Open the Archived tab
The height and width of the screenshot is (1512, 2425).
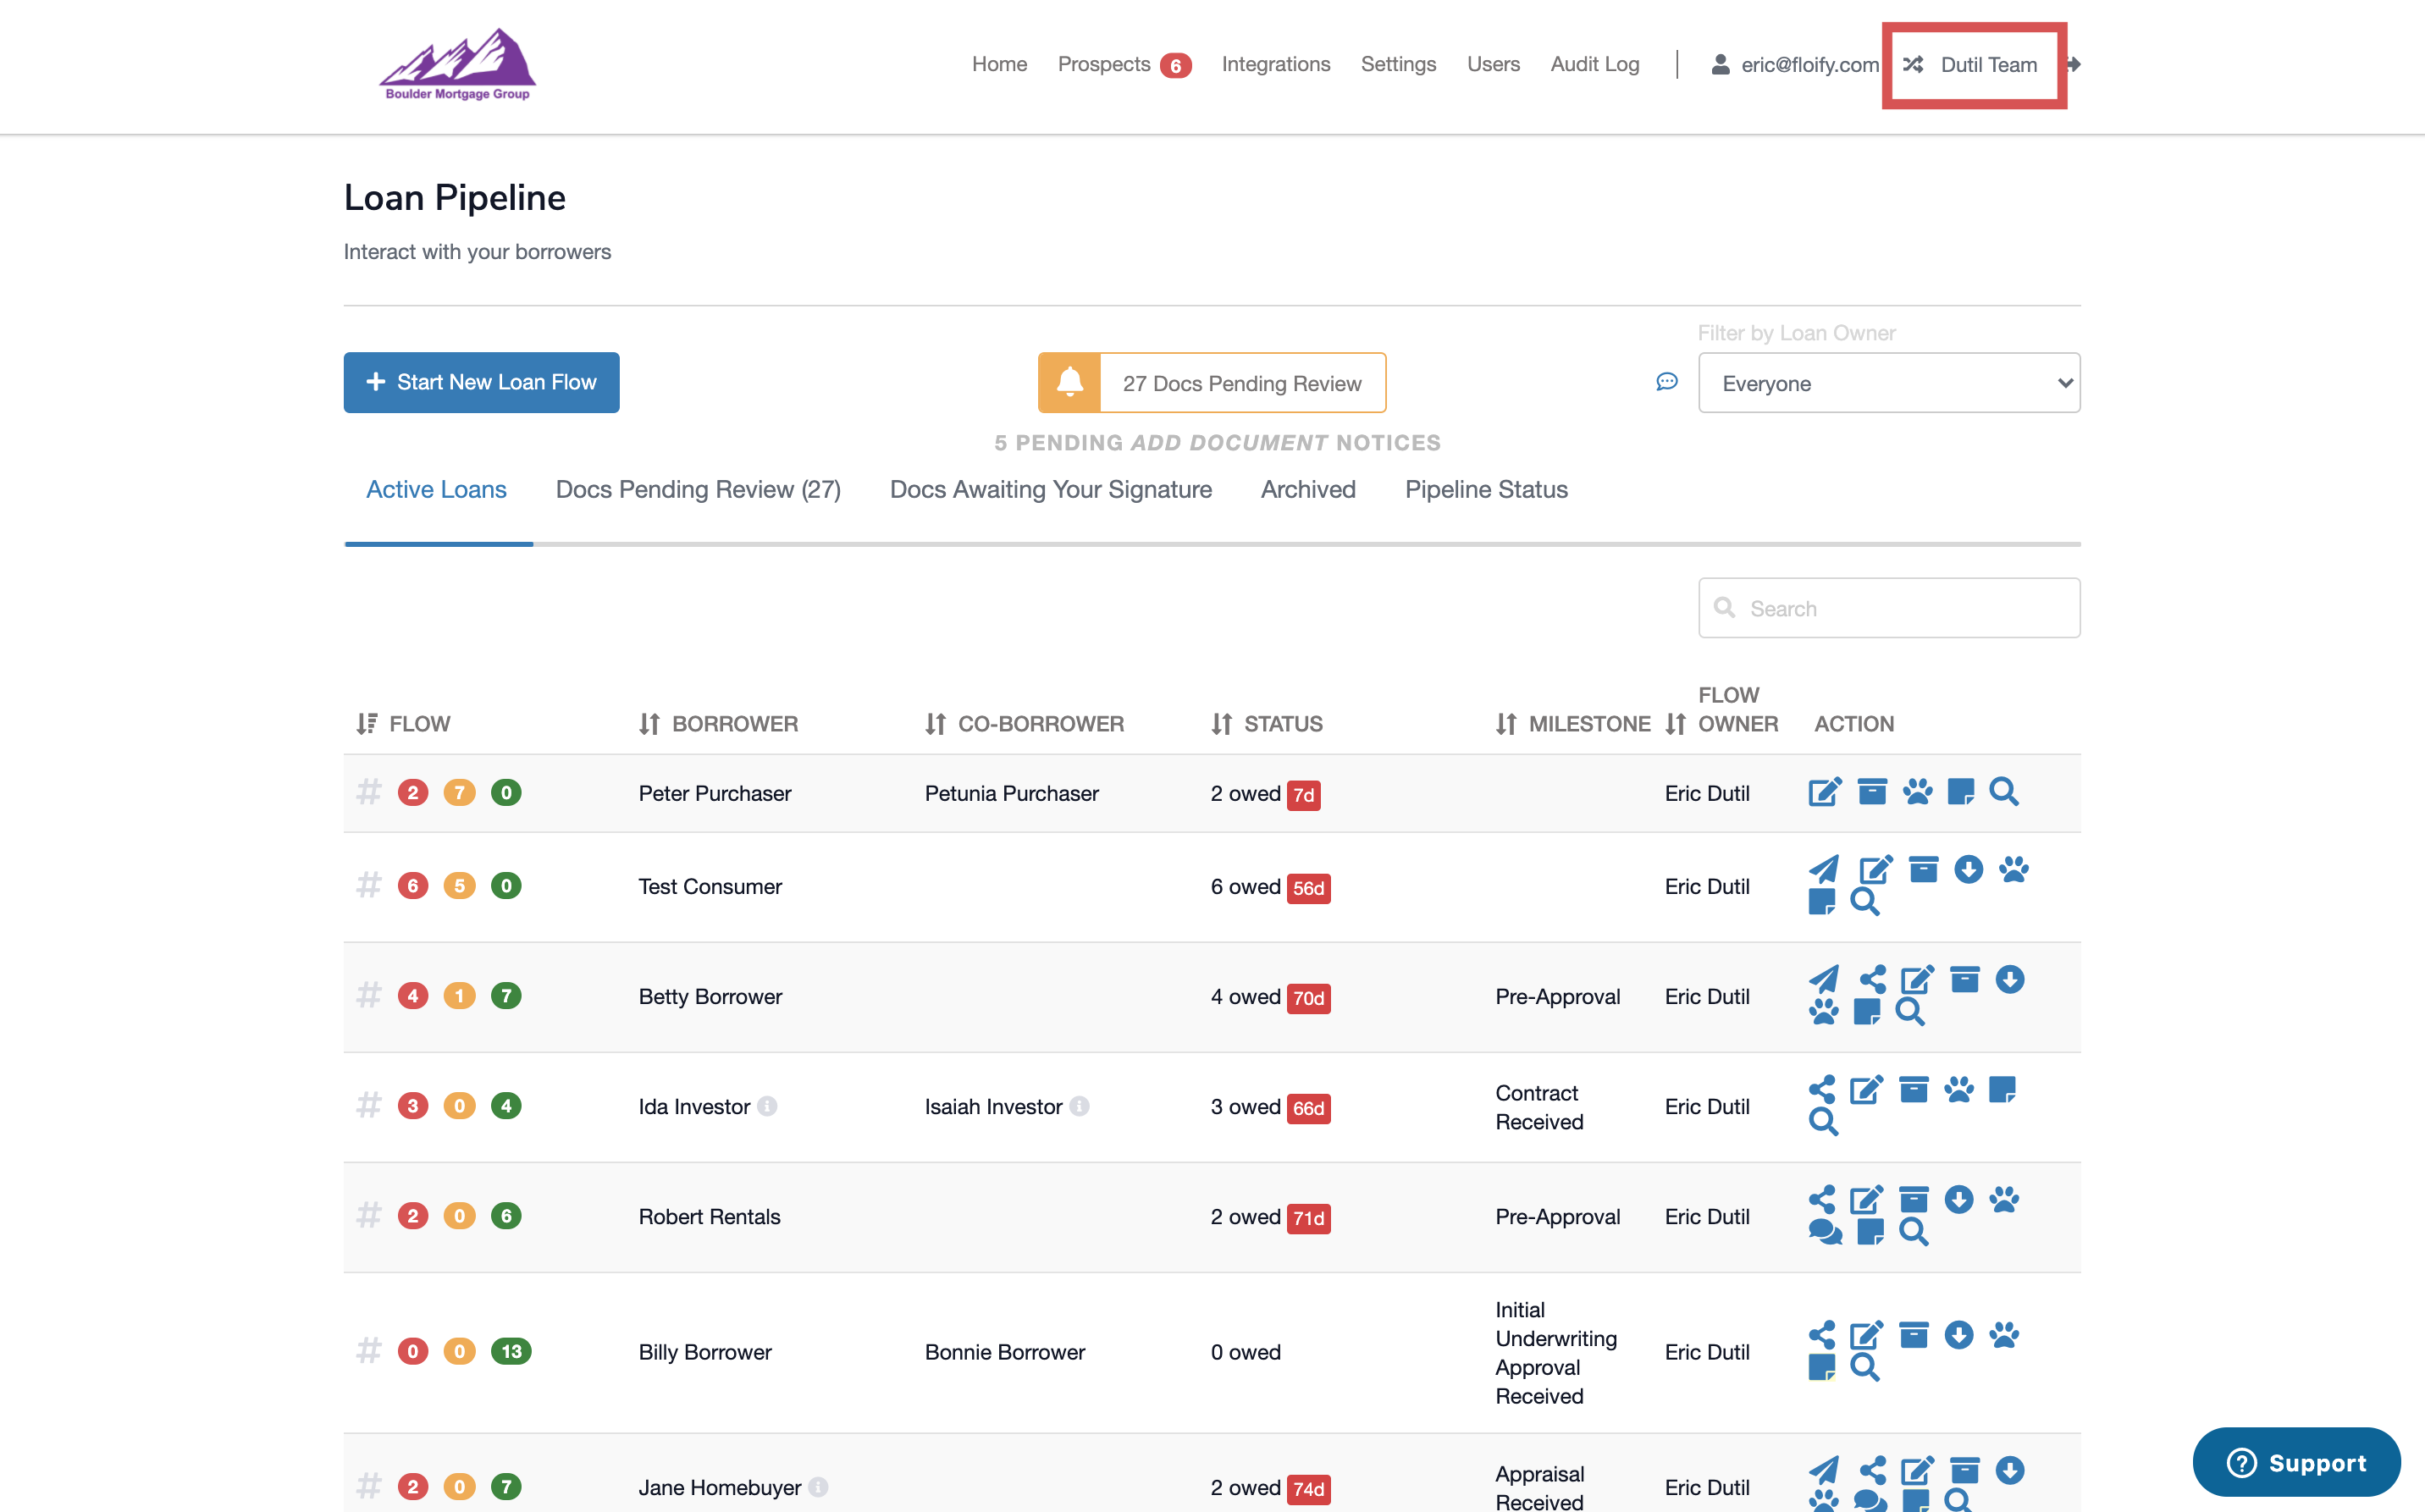point(1307,490)
